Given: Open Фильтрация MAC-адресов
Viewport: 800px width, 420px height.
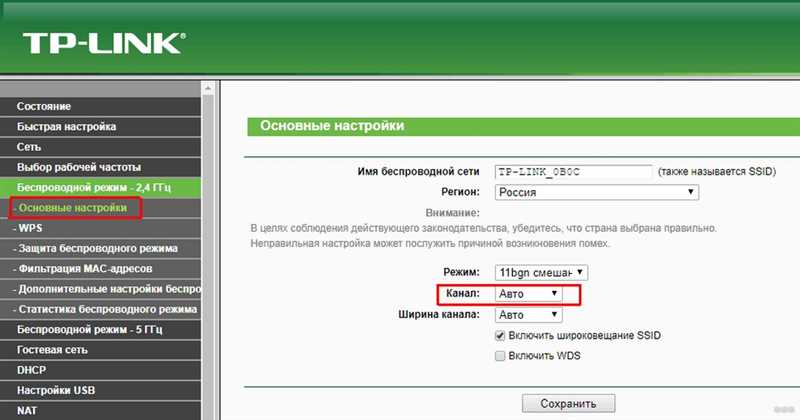Looking at the screenshot, I should (x=101, y=268).
